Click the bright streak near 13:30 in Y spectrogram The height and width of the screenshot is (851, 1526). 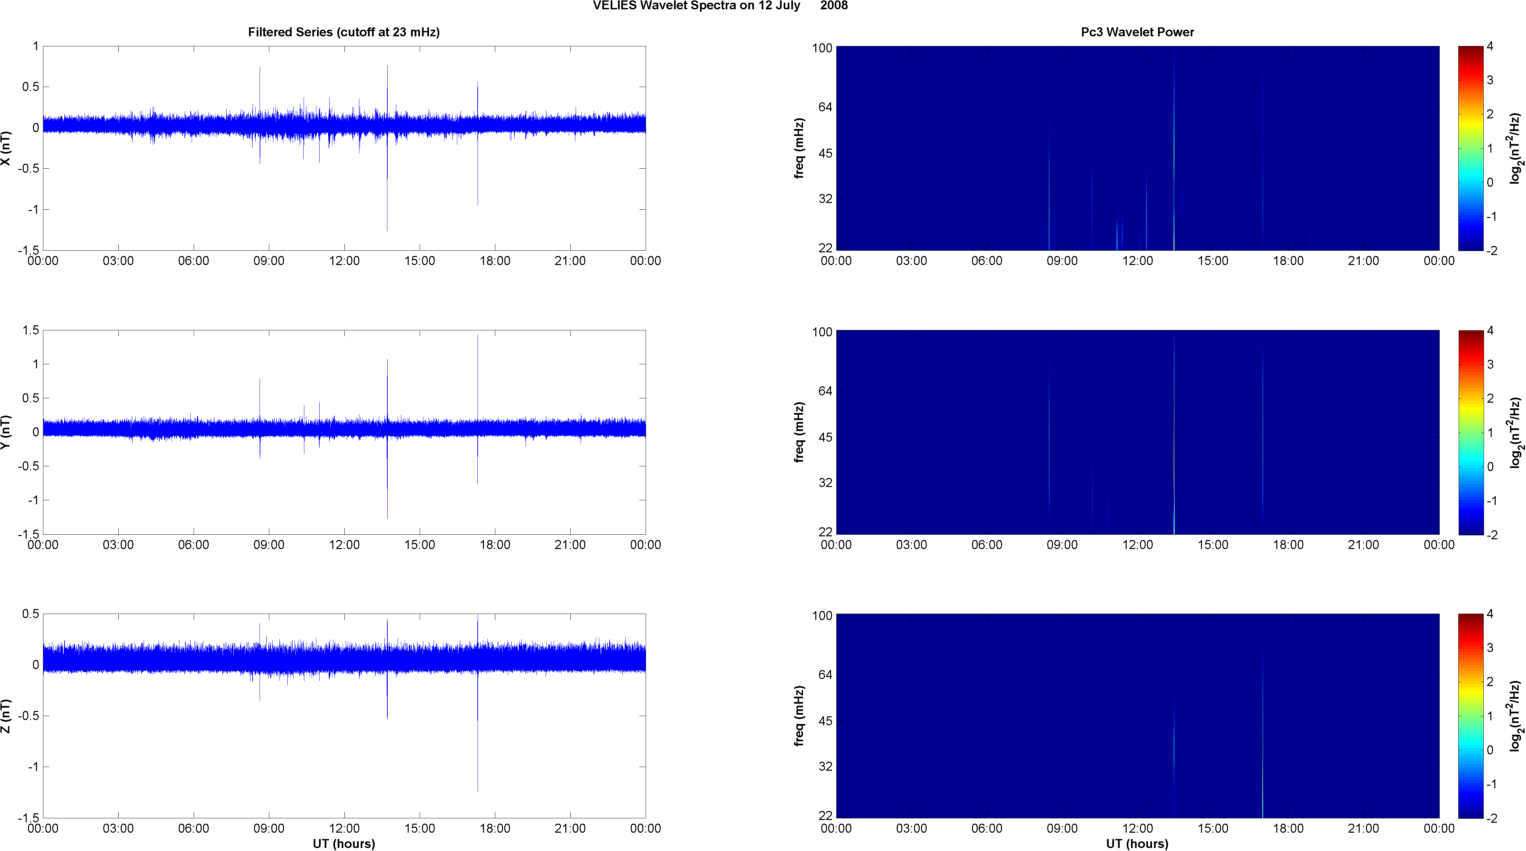point(1174,432)
